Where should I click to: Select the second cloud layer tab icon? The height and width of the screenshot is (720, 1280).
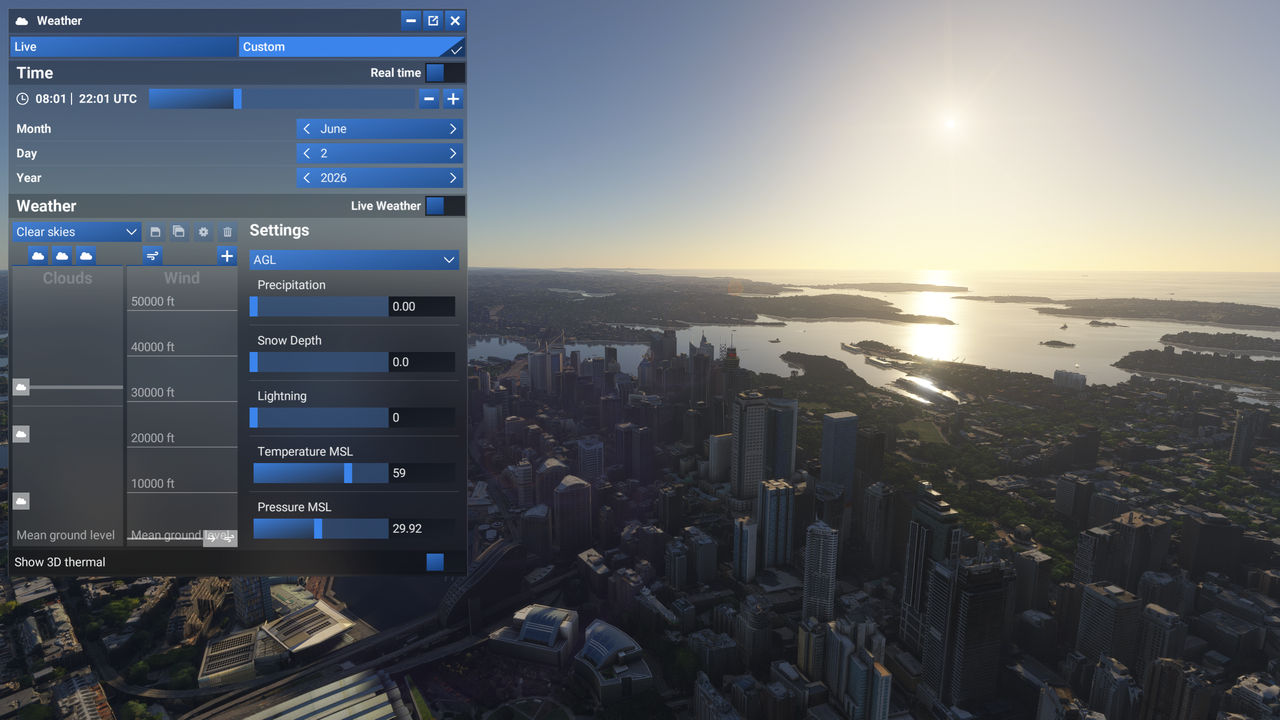coord(62,256)
